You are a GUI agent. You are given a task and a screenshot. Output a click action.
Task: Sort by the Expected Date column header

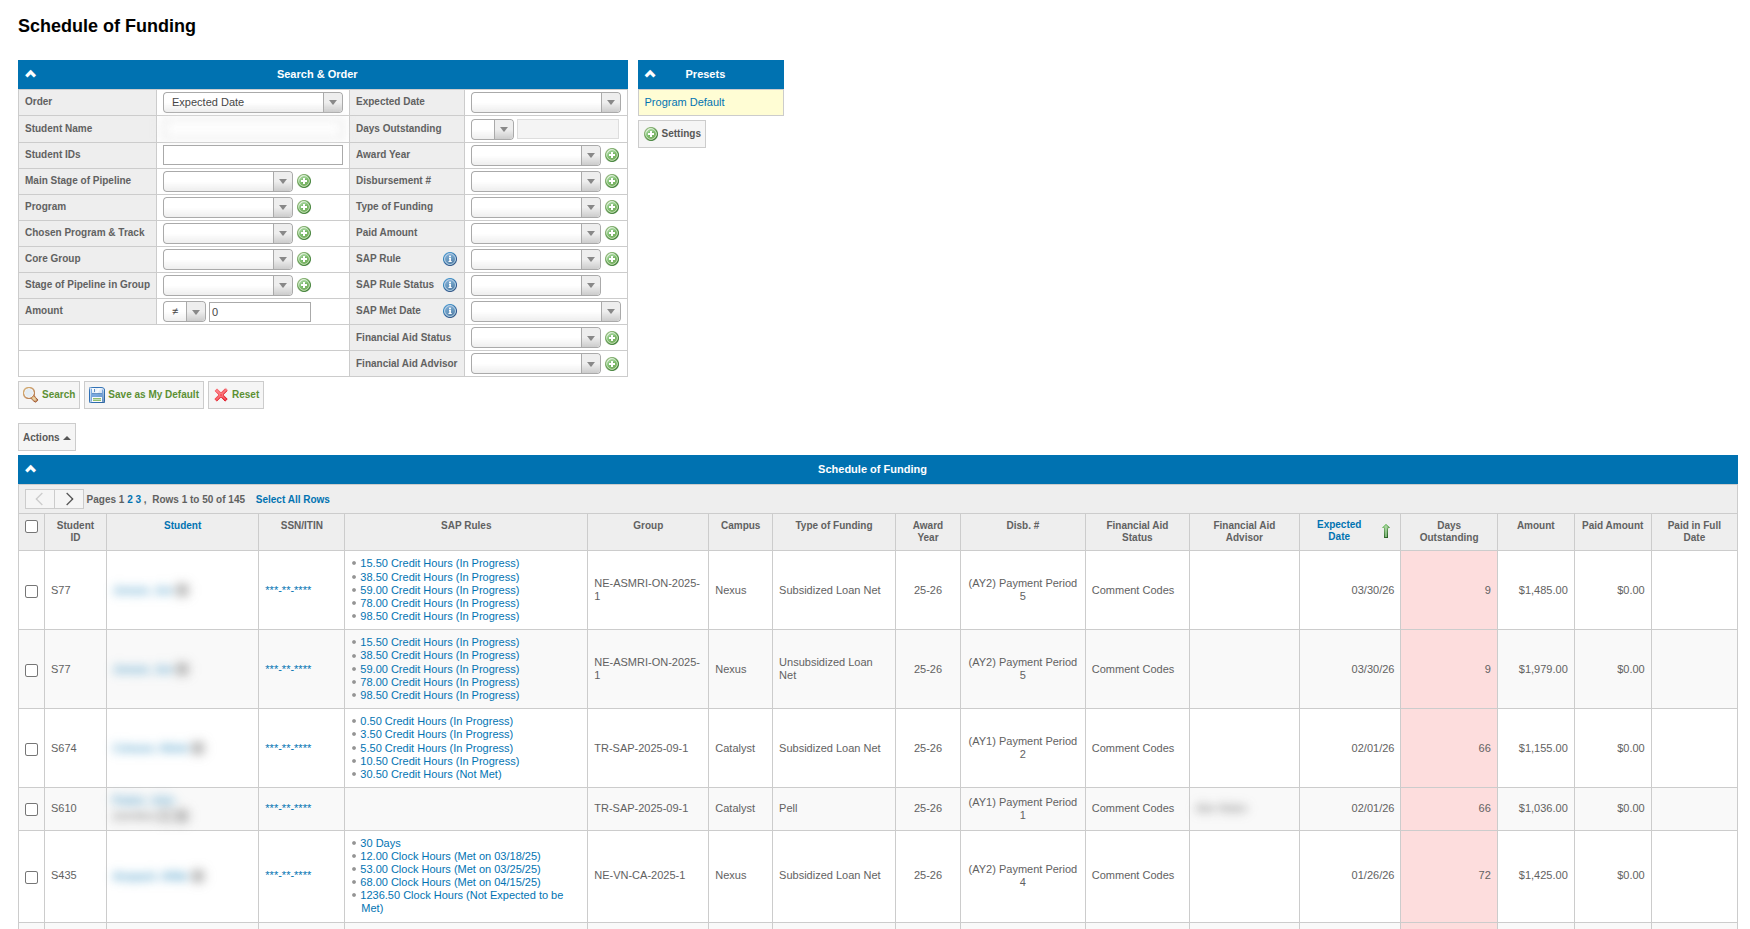point(1338,531)
